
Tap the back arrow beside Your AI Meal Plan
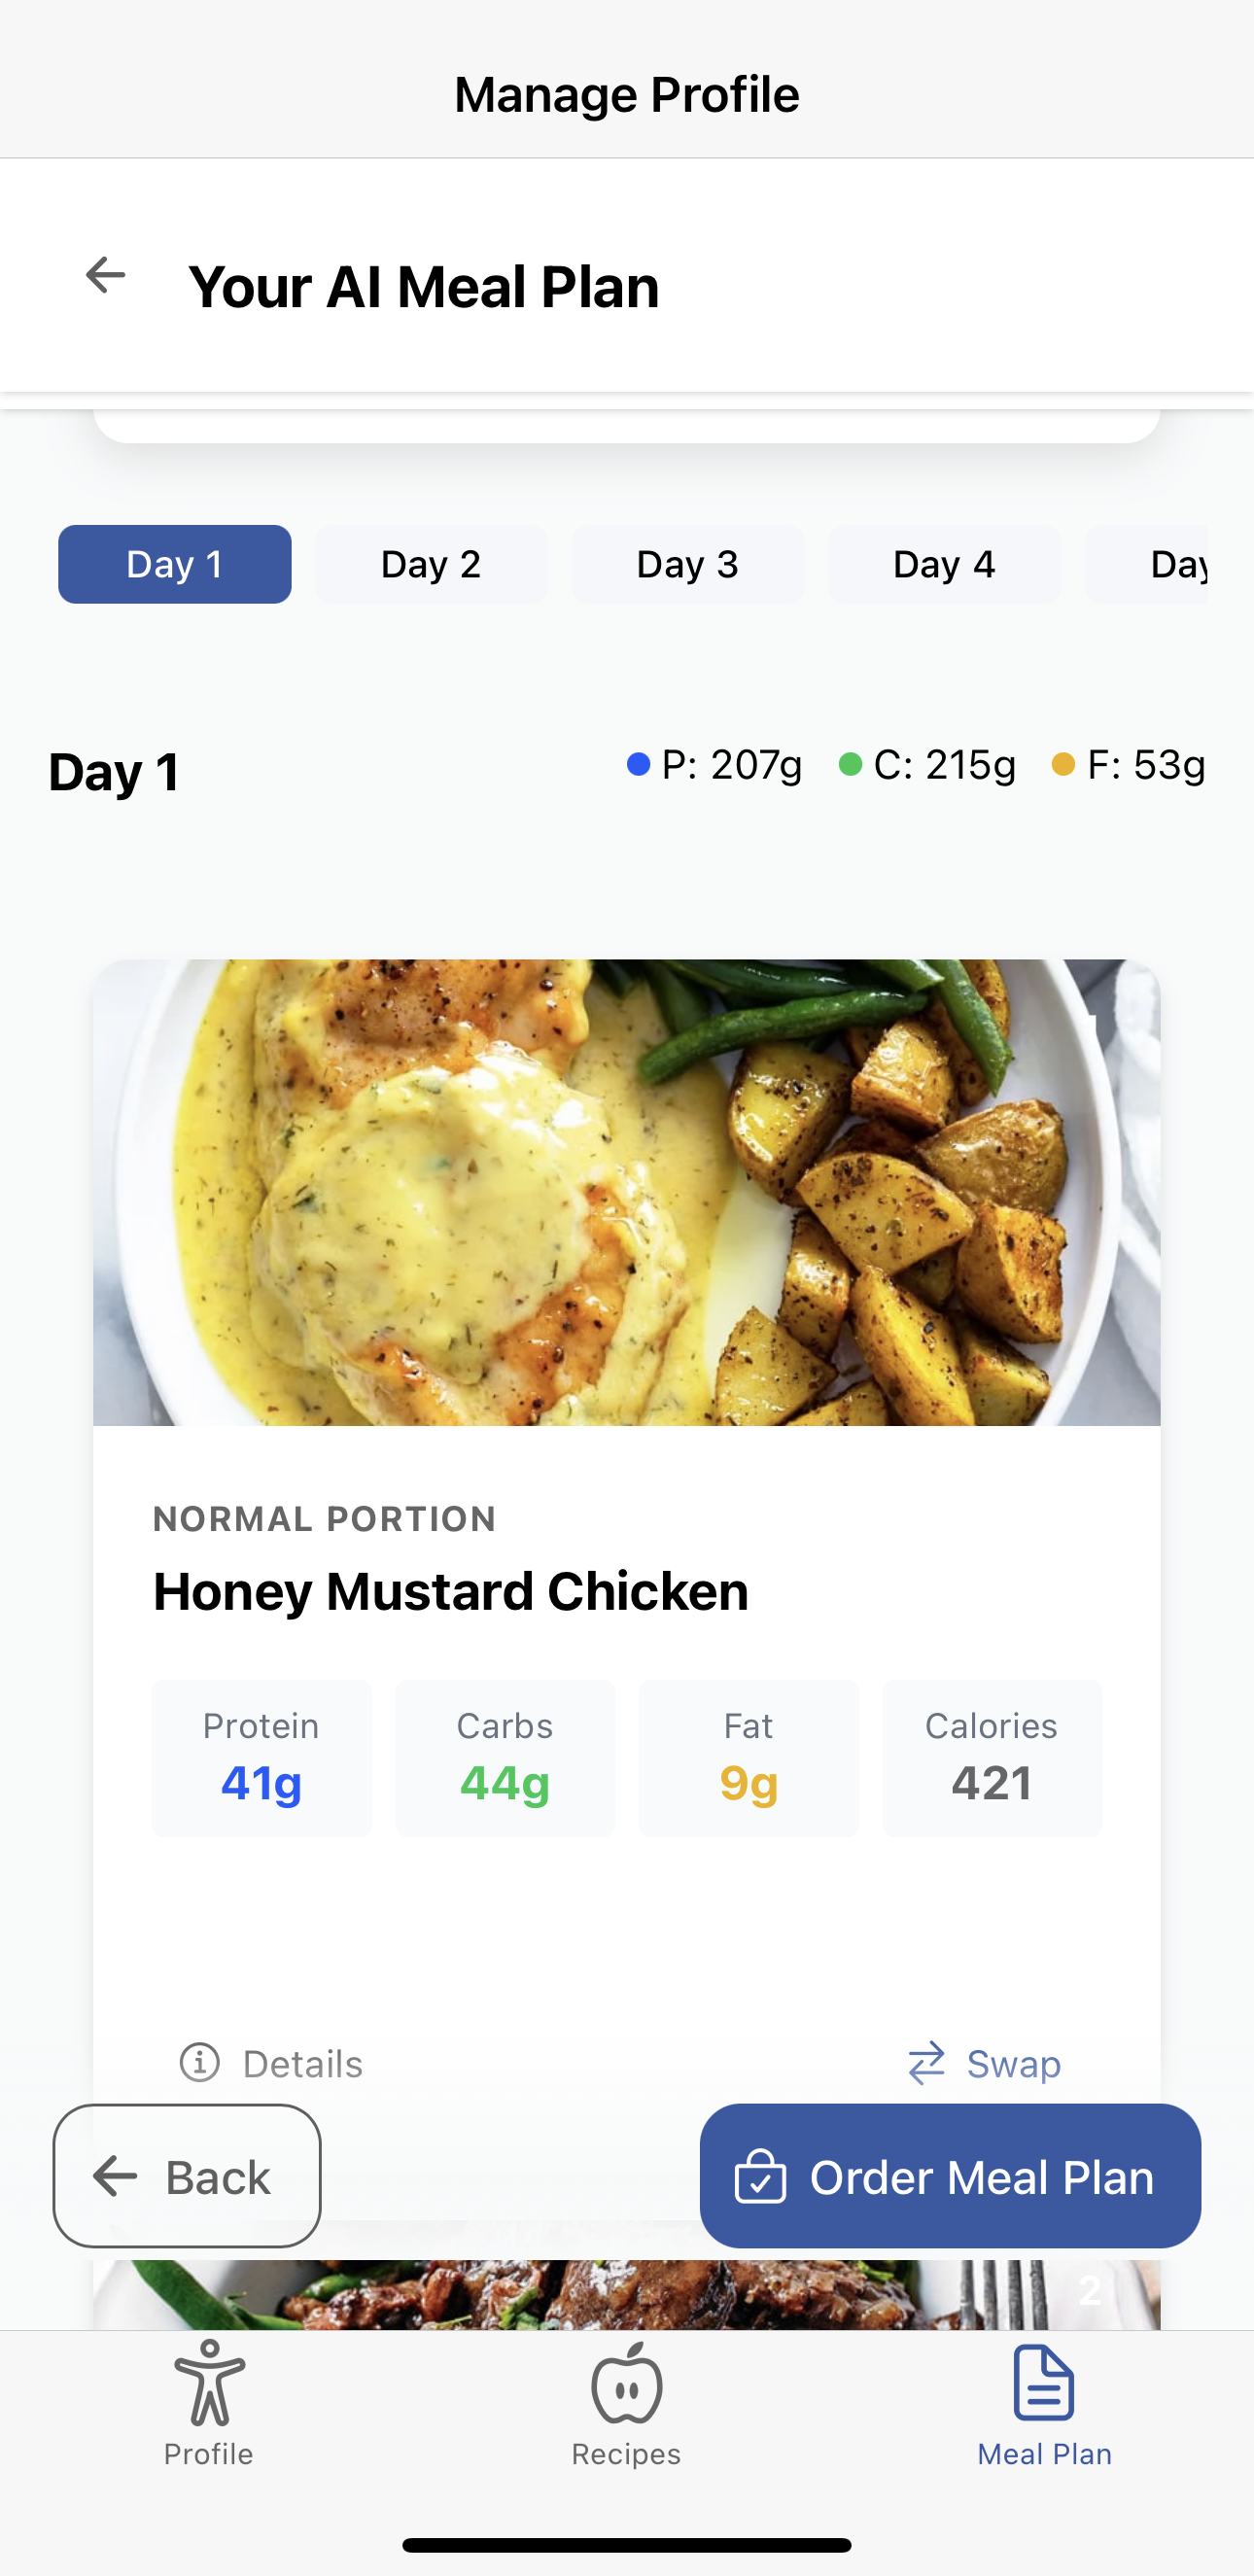tap(105, 275)
